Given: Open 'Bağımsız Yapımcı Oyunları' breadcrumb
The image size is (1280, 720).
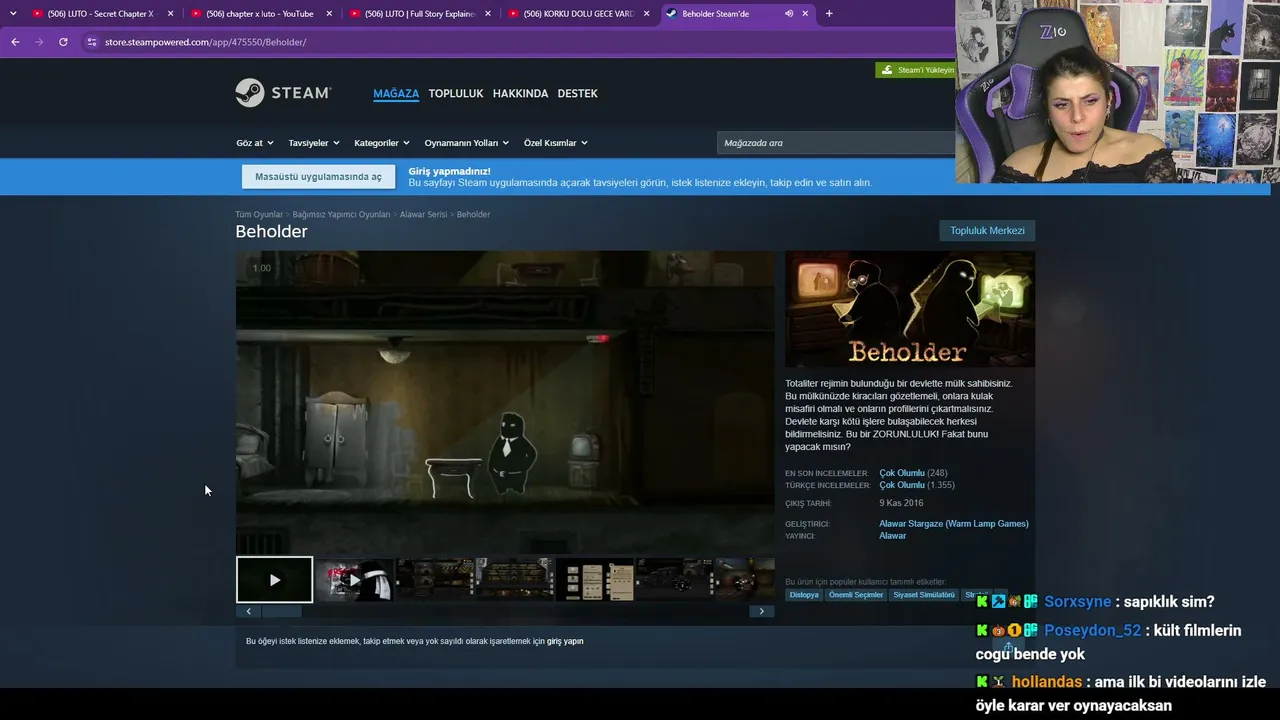Looking at the screenshot, I should point(341,215).
